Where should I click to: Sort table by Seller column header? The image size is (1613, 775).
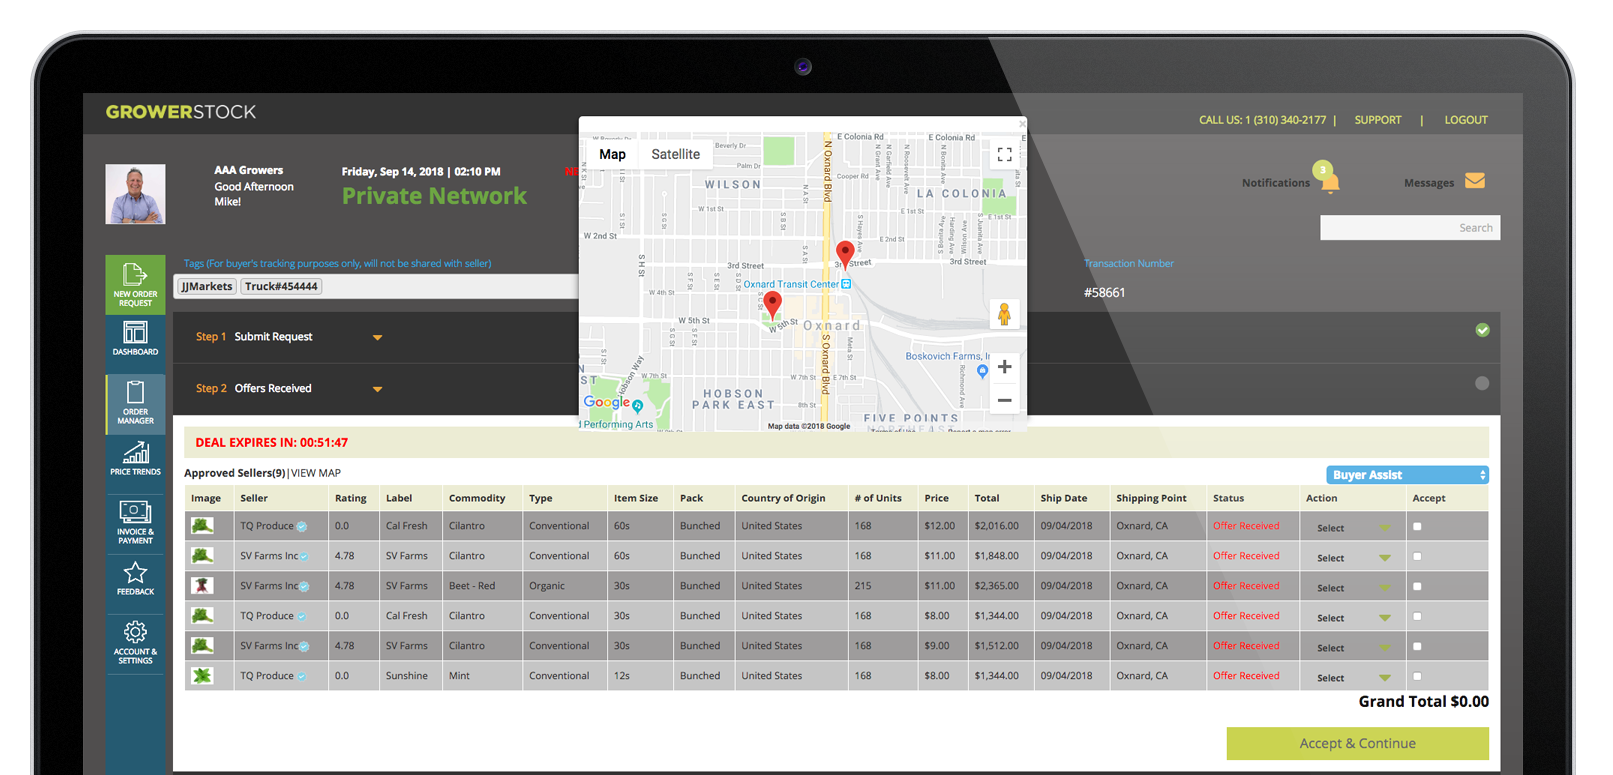254,498
